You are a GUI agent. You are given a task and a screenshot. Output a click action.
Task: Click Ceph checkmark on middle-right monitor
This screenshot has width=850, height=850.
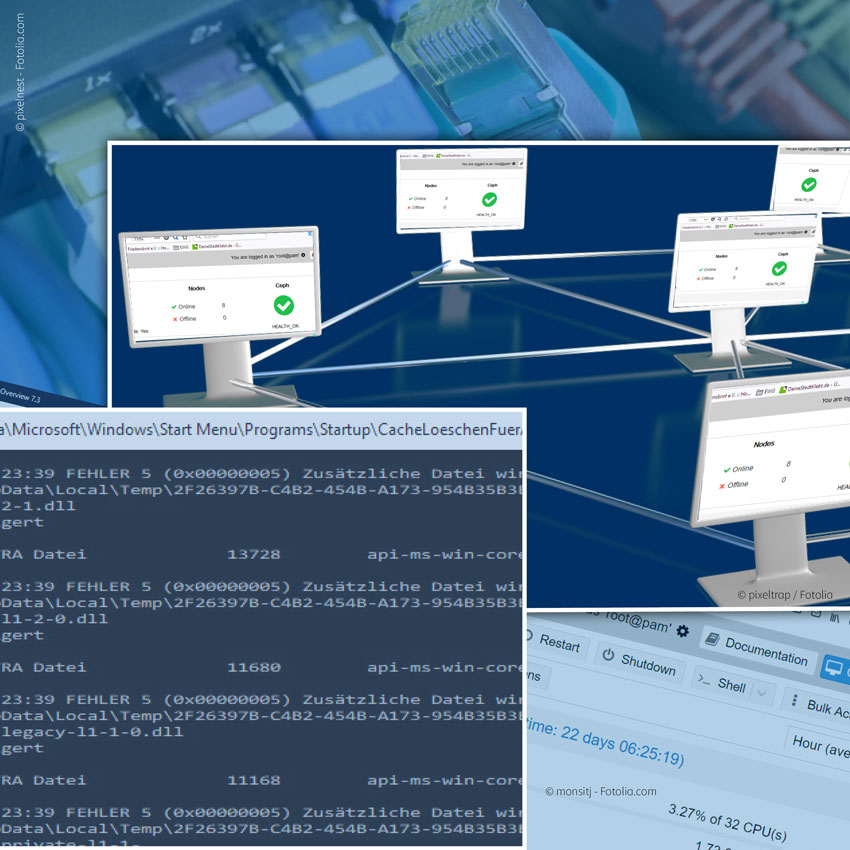click(779, 268)
